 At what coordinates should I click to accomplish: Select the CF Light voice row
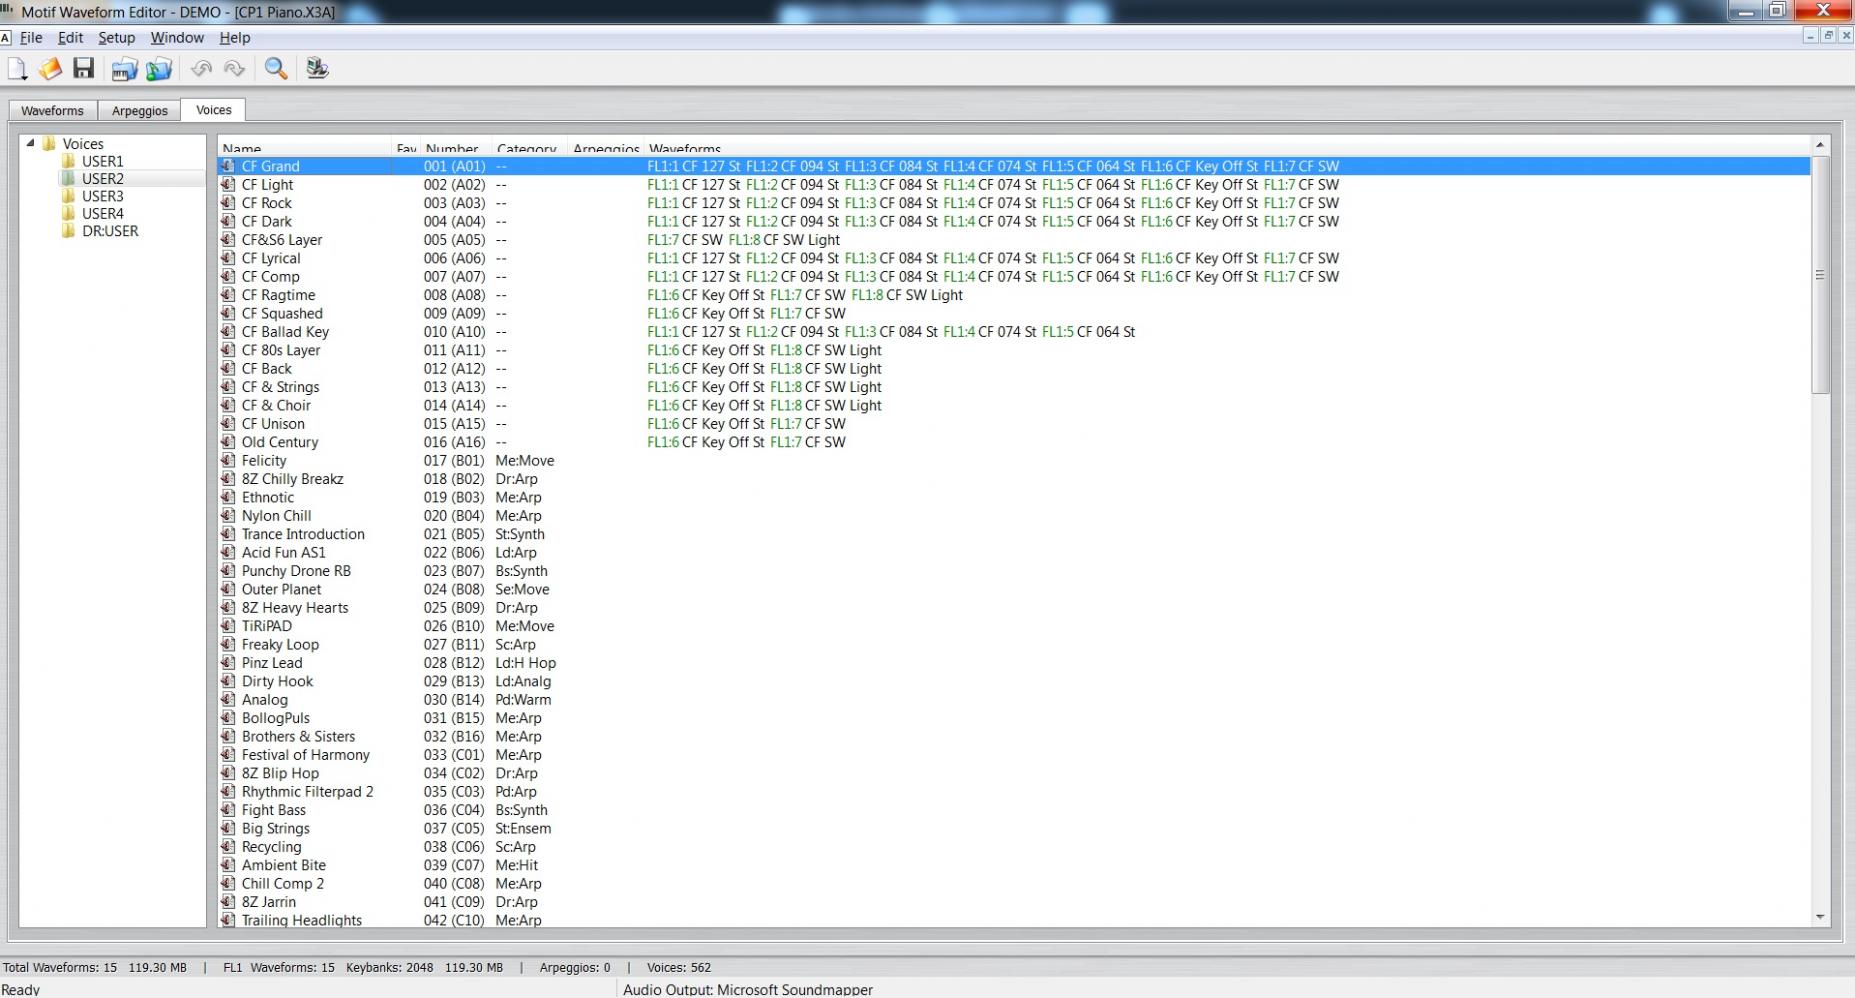point(1014,185)
